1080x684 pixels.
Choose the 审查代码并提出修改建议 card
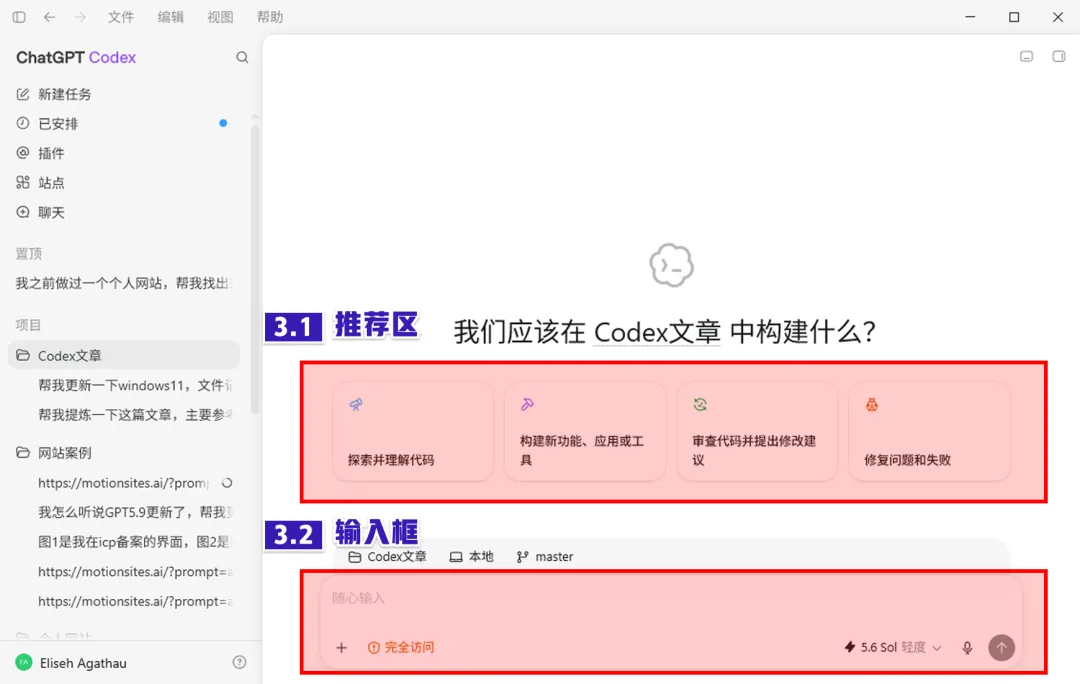(757, 431)
